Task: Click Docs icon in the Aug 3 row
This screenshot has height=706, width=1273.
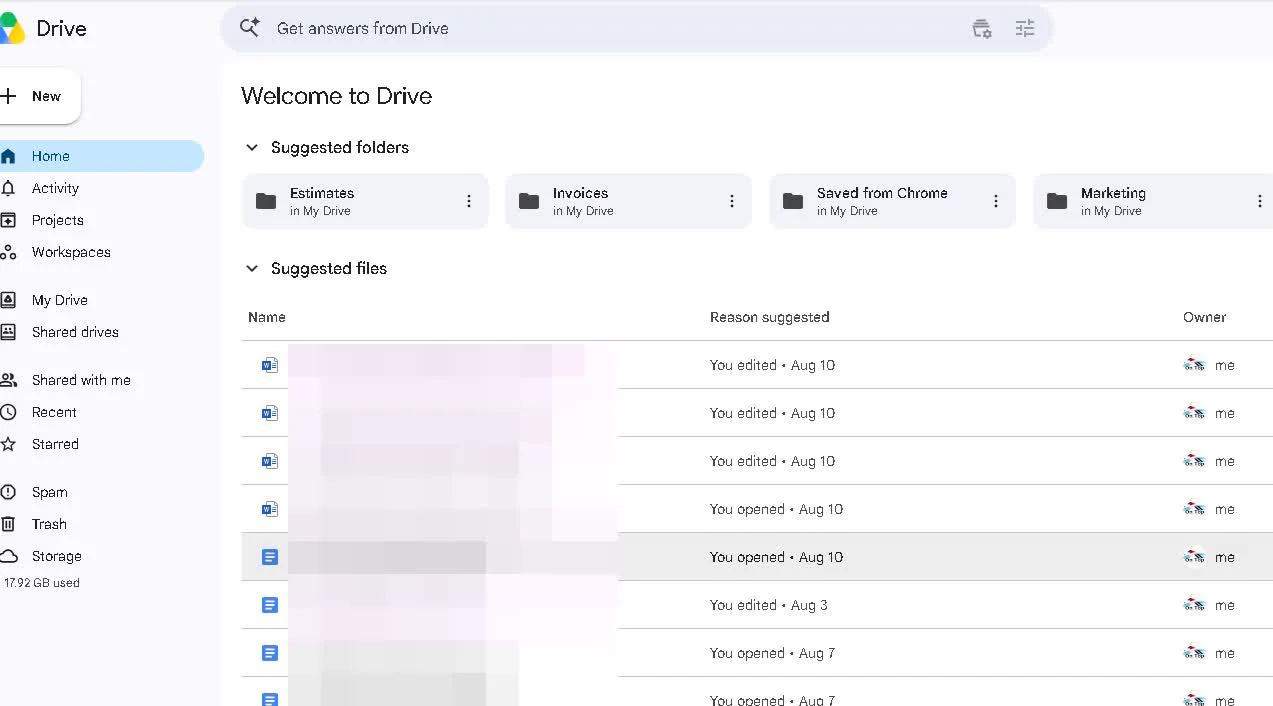Action: [269, 605]
